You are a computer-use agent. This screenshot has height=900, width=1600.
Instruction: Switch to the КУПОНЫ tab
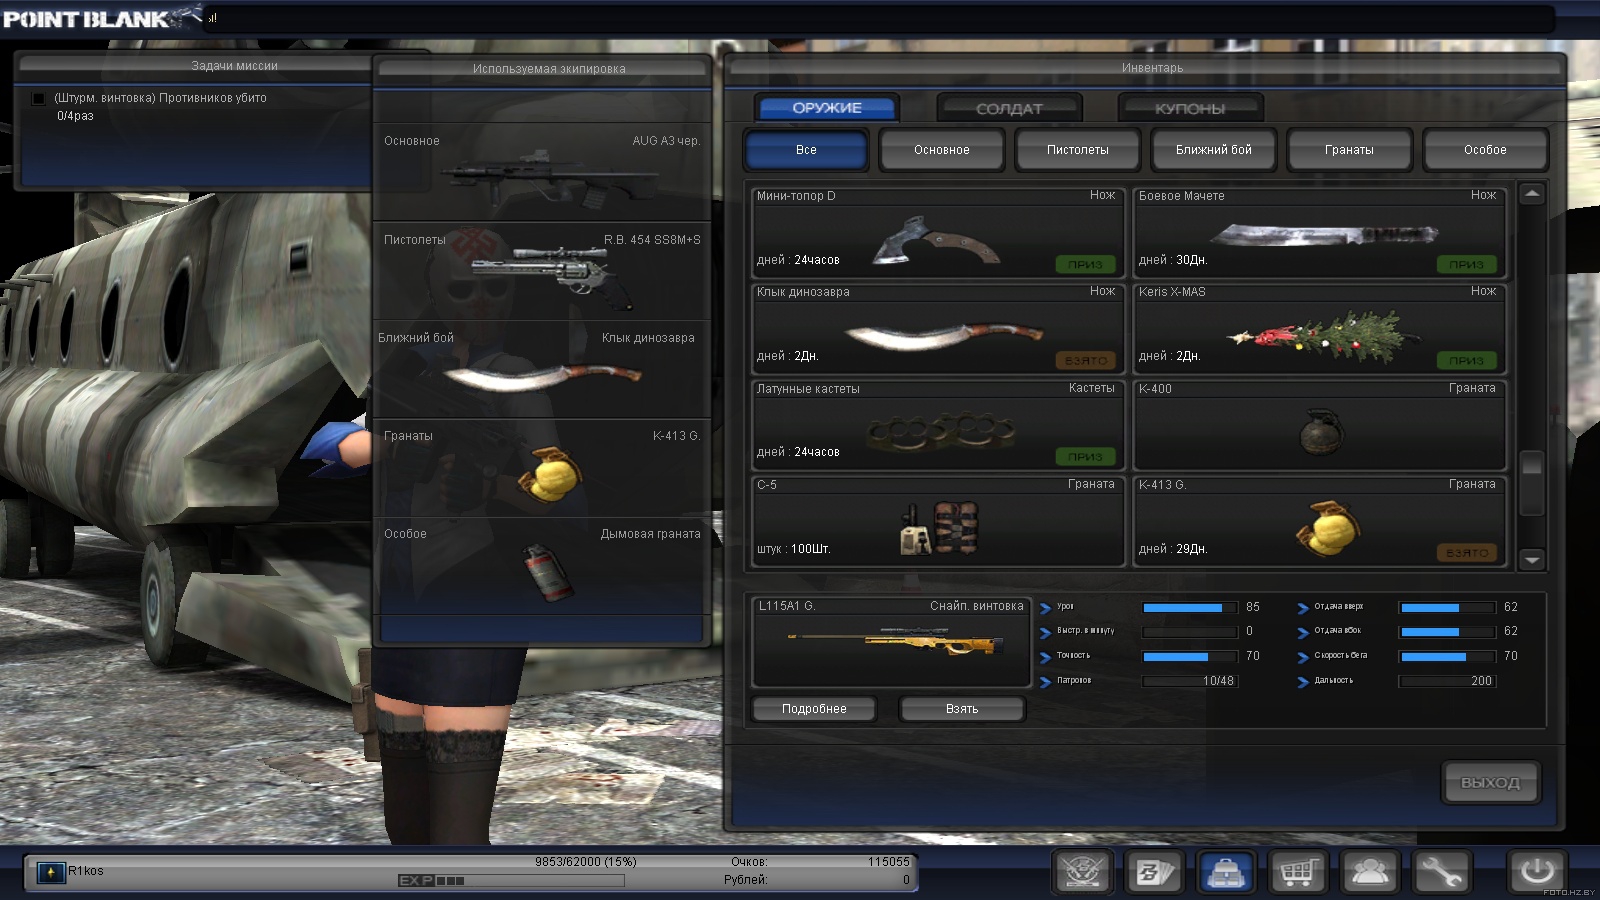(1190, 108)
